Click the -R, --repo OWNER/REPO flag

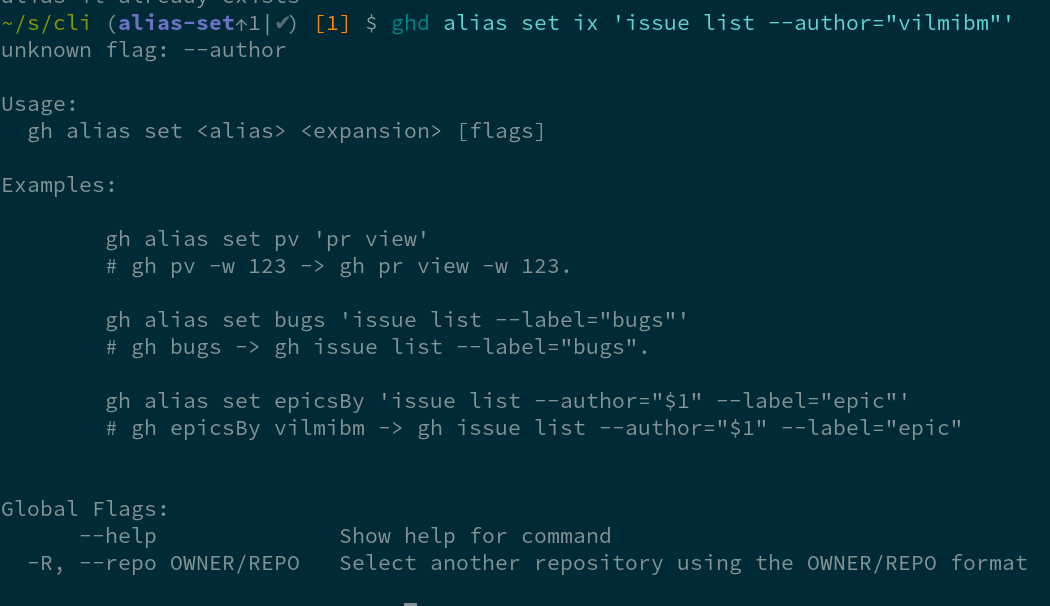coord(163,563)
